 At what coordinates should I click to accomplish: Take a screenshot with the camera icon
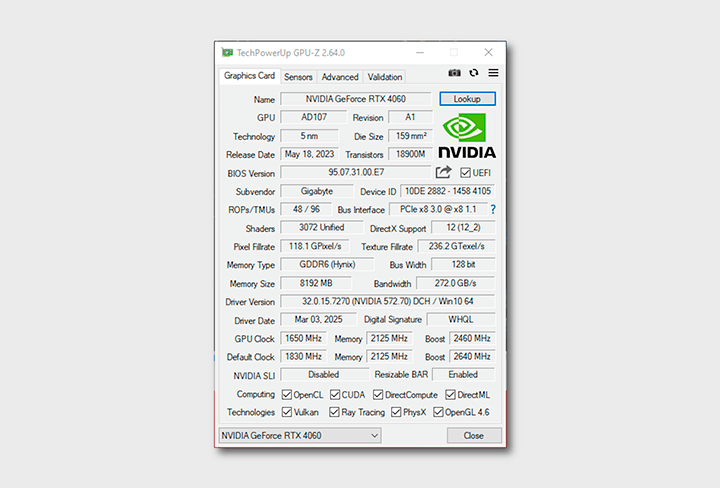click(454, 73)
